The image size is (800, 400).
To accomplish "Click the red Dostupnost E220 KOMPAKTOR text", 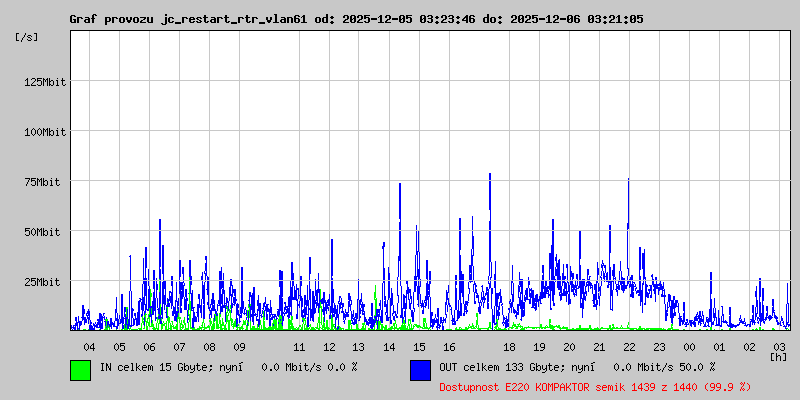I will pos(594,386).
